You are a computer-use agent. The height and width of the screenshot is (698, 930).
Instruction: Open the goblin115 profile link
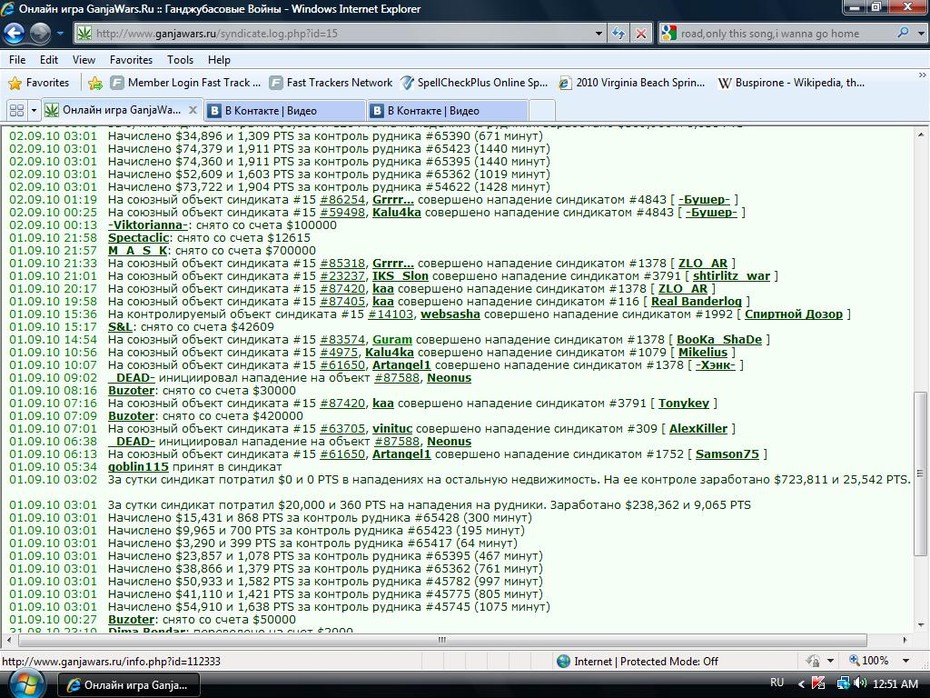tap(138, 467)
